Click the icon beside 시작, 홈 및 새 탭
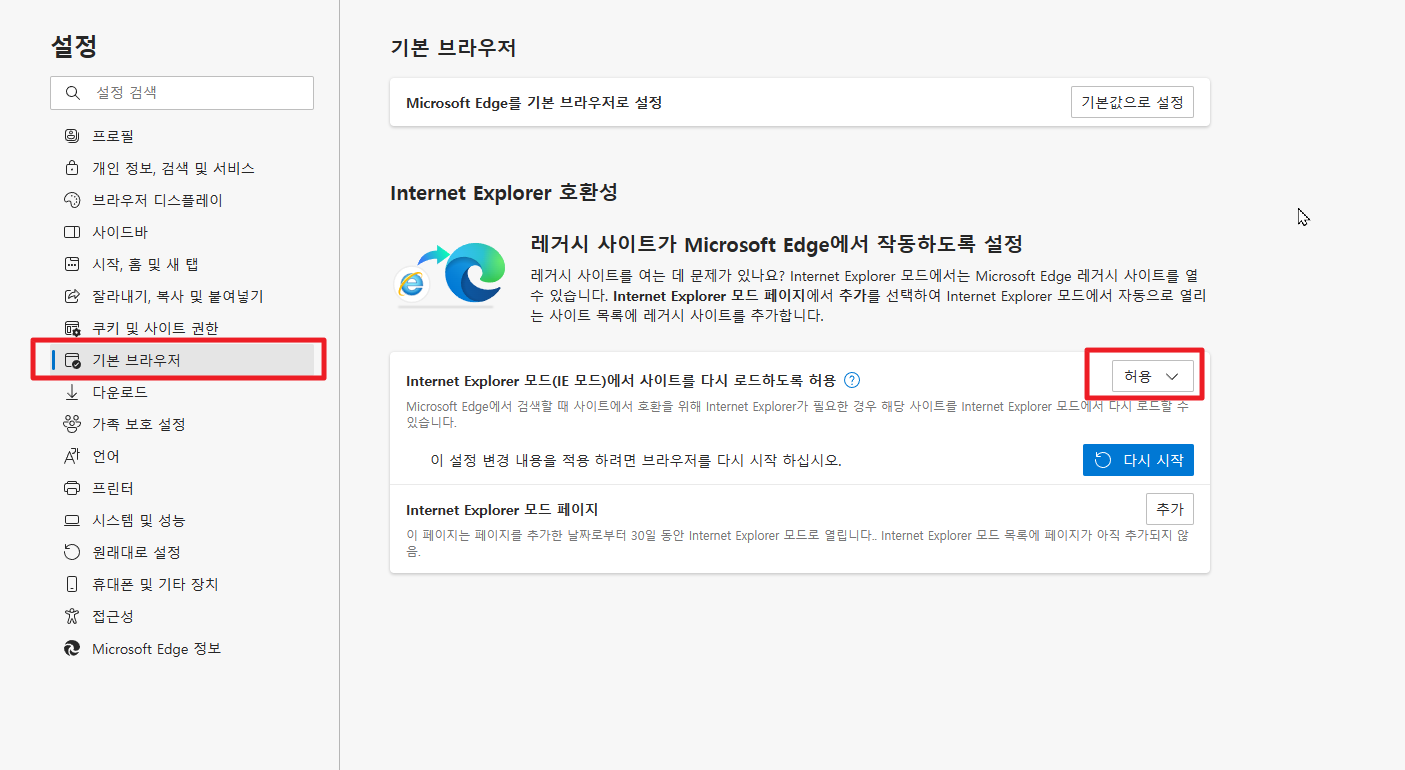Screen dimensions: 1405x770 click(71, 264)
